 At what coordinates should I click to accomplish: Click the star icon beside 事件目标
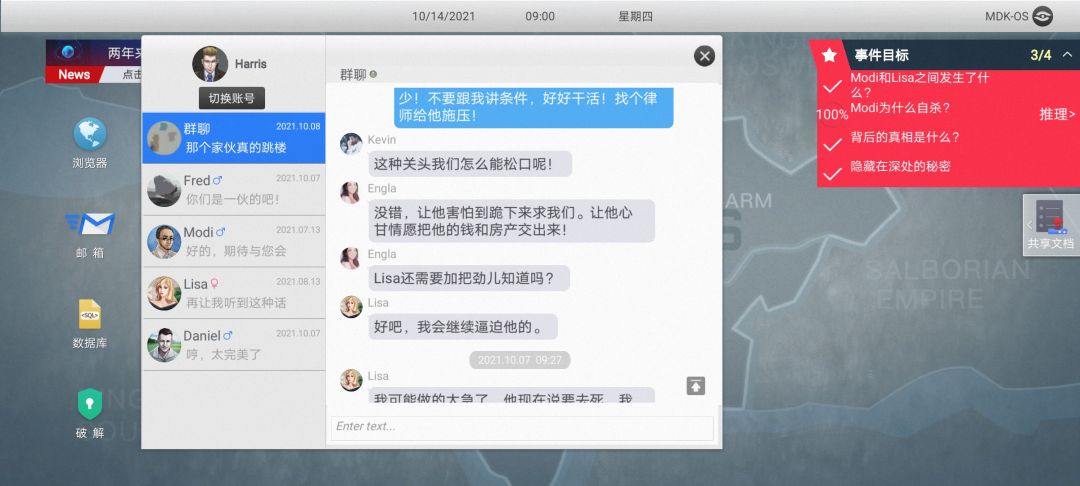[x=829, y=55]
